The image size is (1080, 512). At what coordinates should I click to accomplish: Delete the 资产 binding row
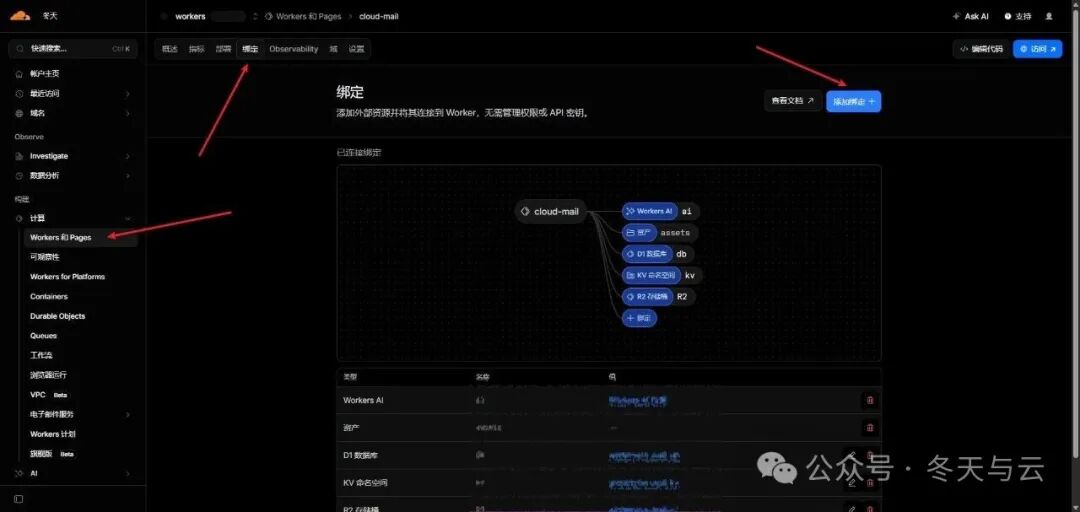coord(870,428)
